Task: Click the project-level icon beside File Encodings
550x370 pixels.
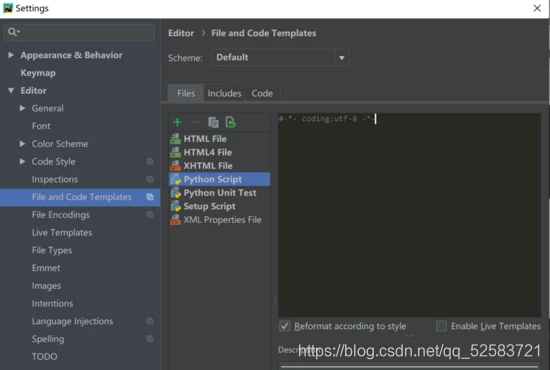Action: [x=150, y=215]
